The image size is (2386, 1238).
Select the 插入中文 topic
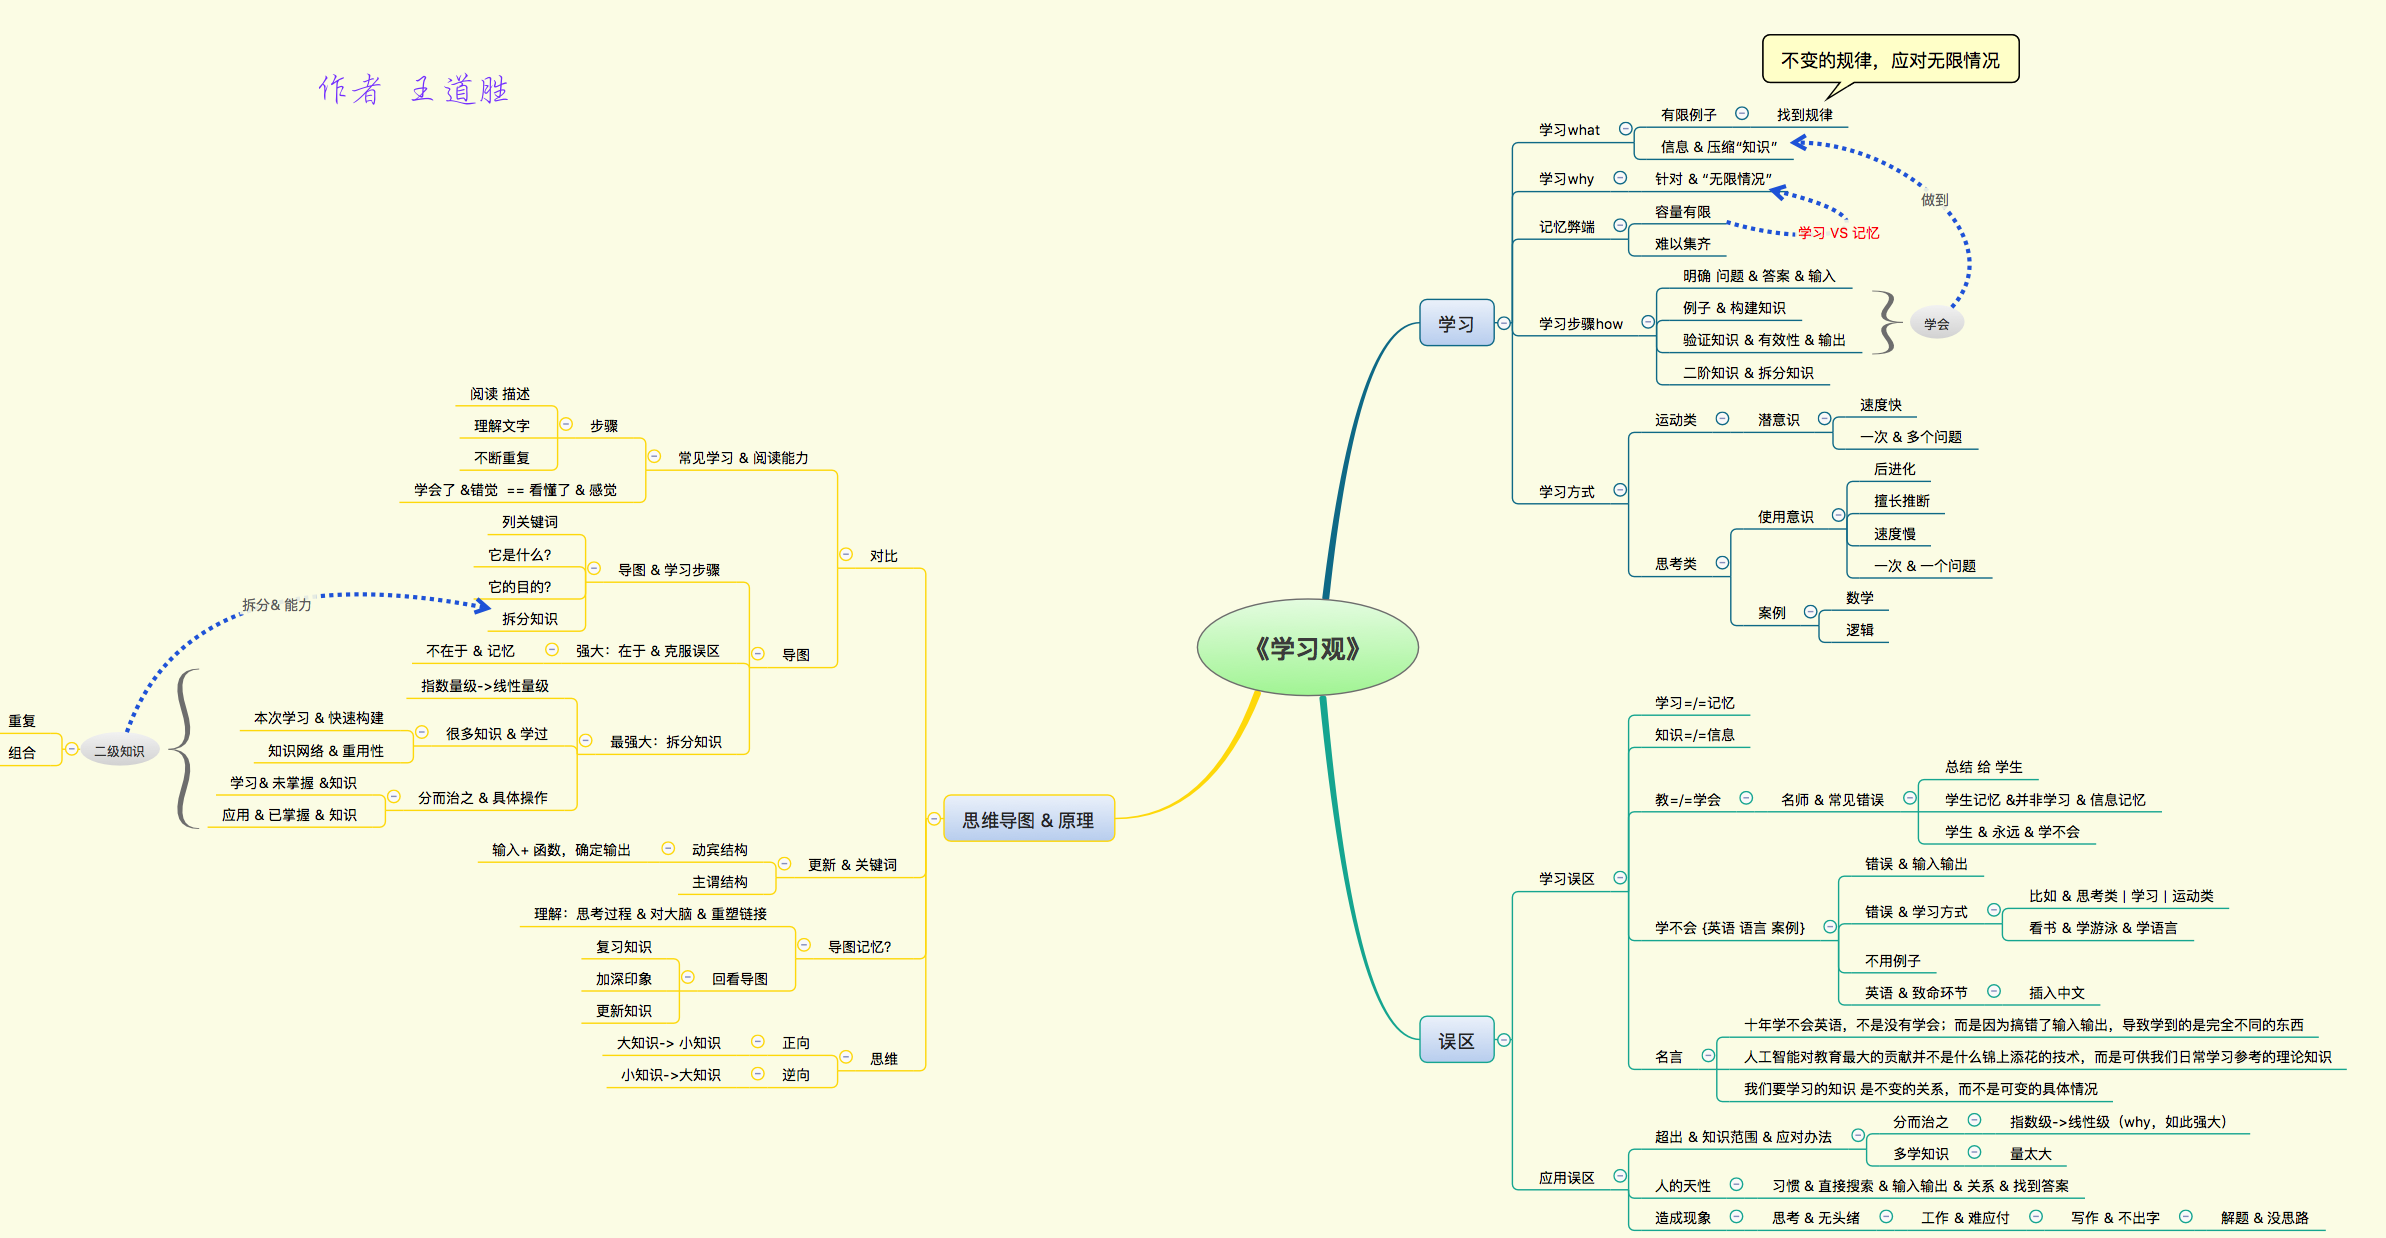tap(2056, 993)
